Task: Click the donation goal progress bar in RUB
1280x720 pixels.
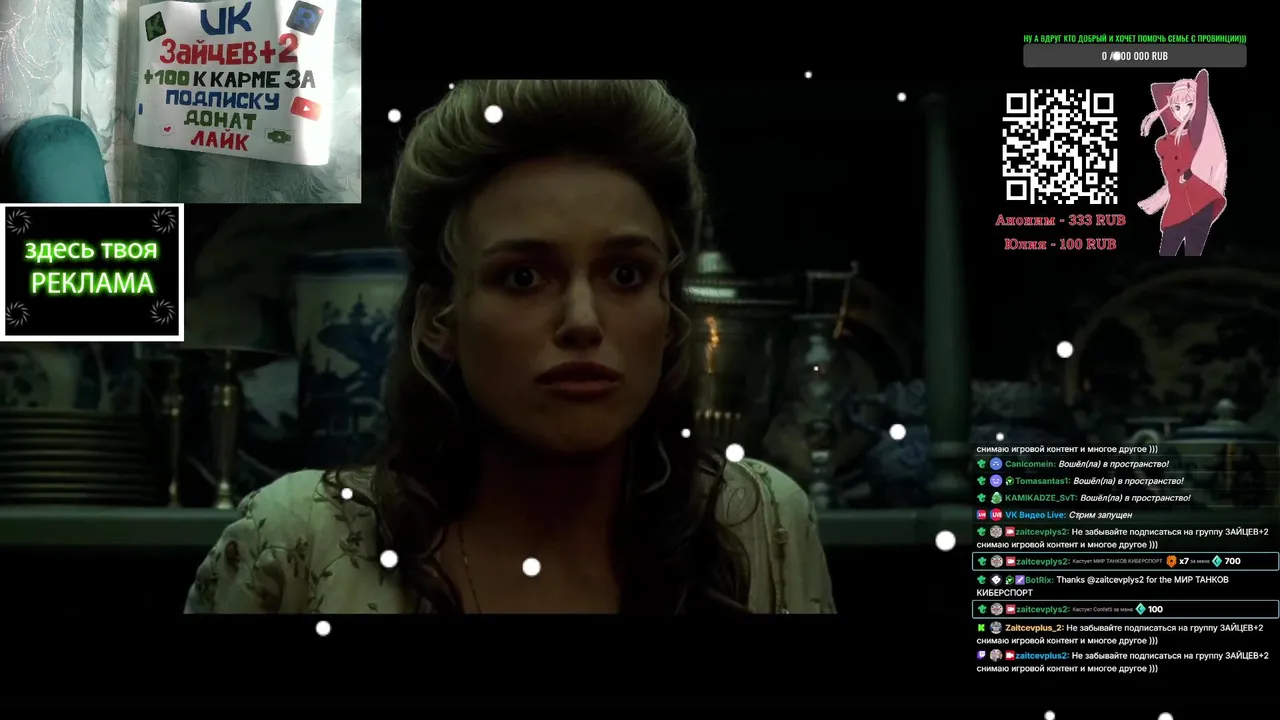Action: tap(1134, 56)
